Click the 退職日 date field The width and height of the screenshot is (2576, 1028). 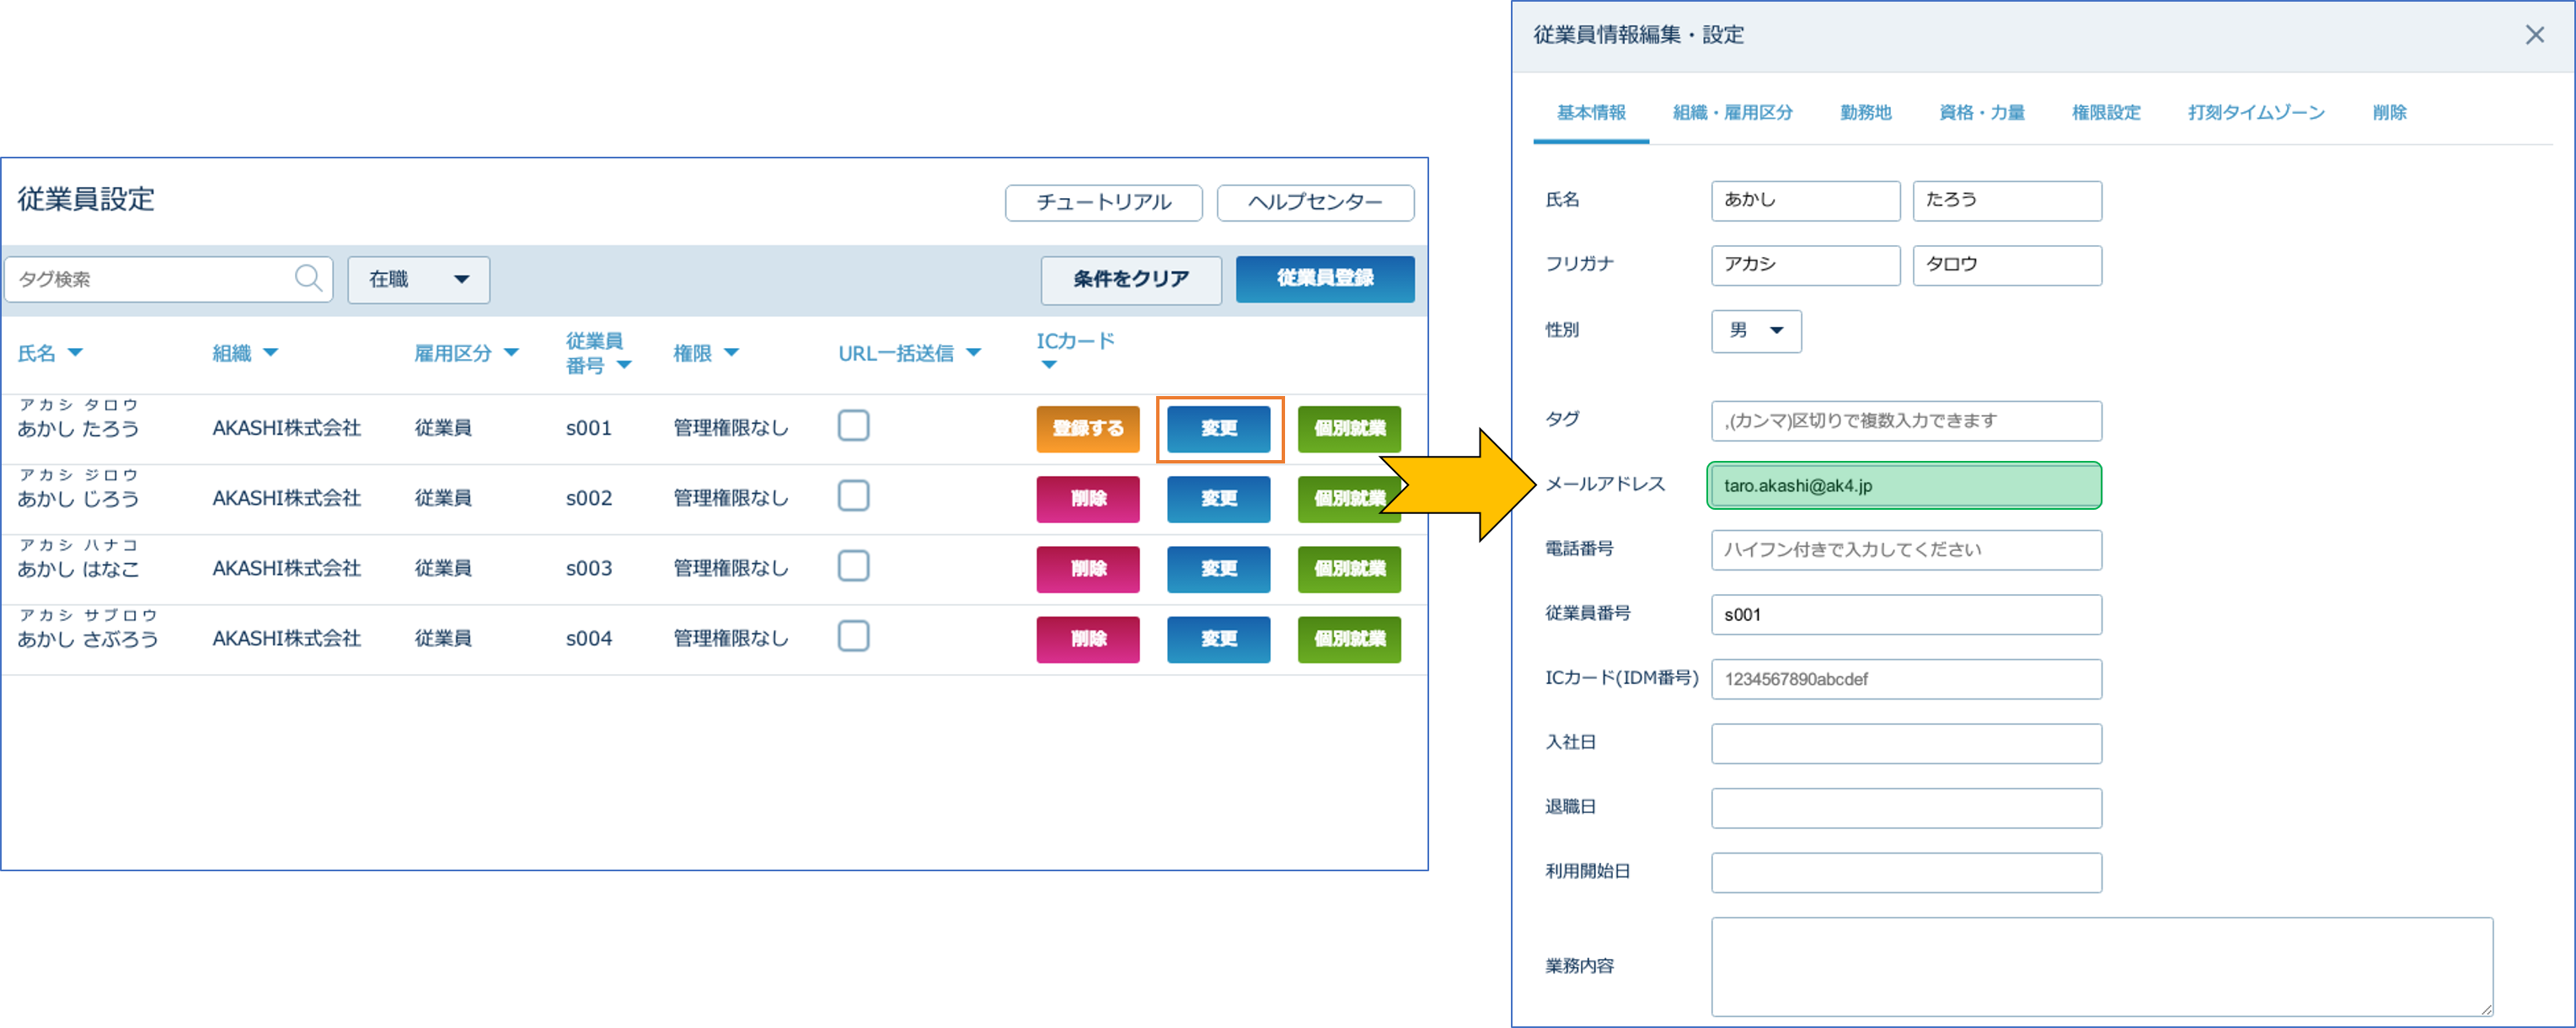(x=1906, y=808)
